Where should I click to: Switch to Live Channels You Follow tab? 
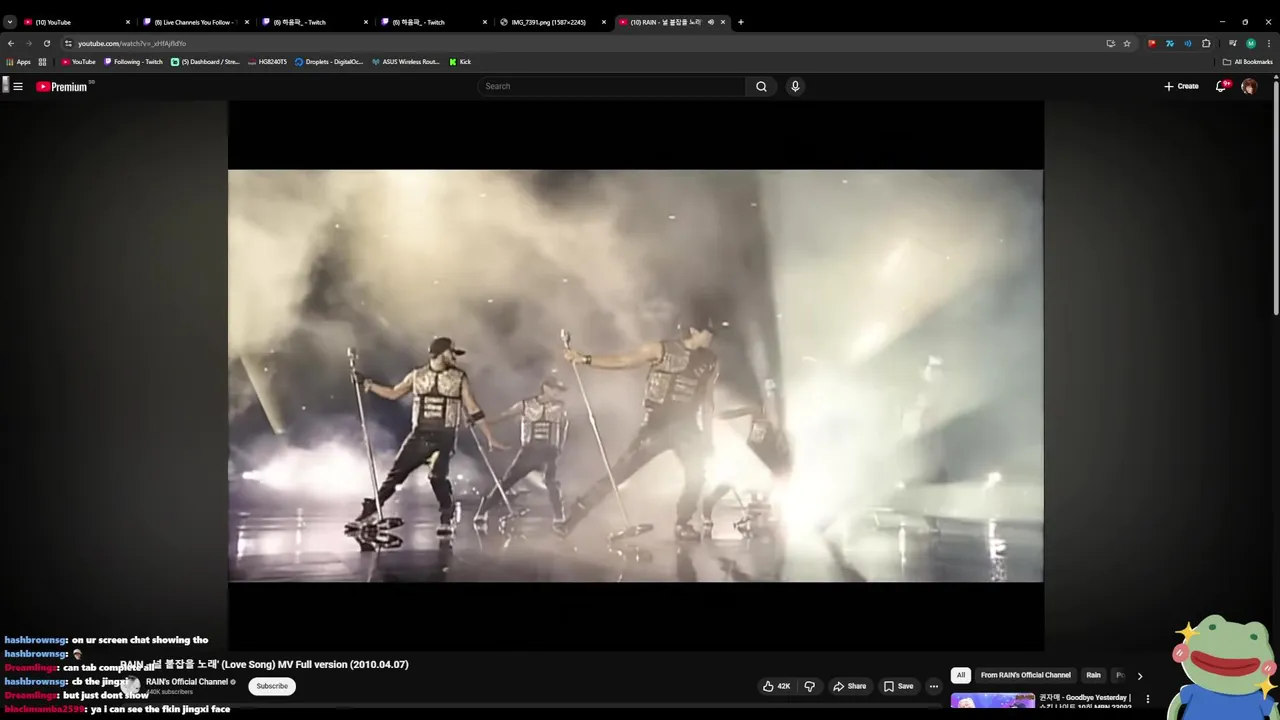coord(195,22)
